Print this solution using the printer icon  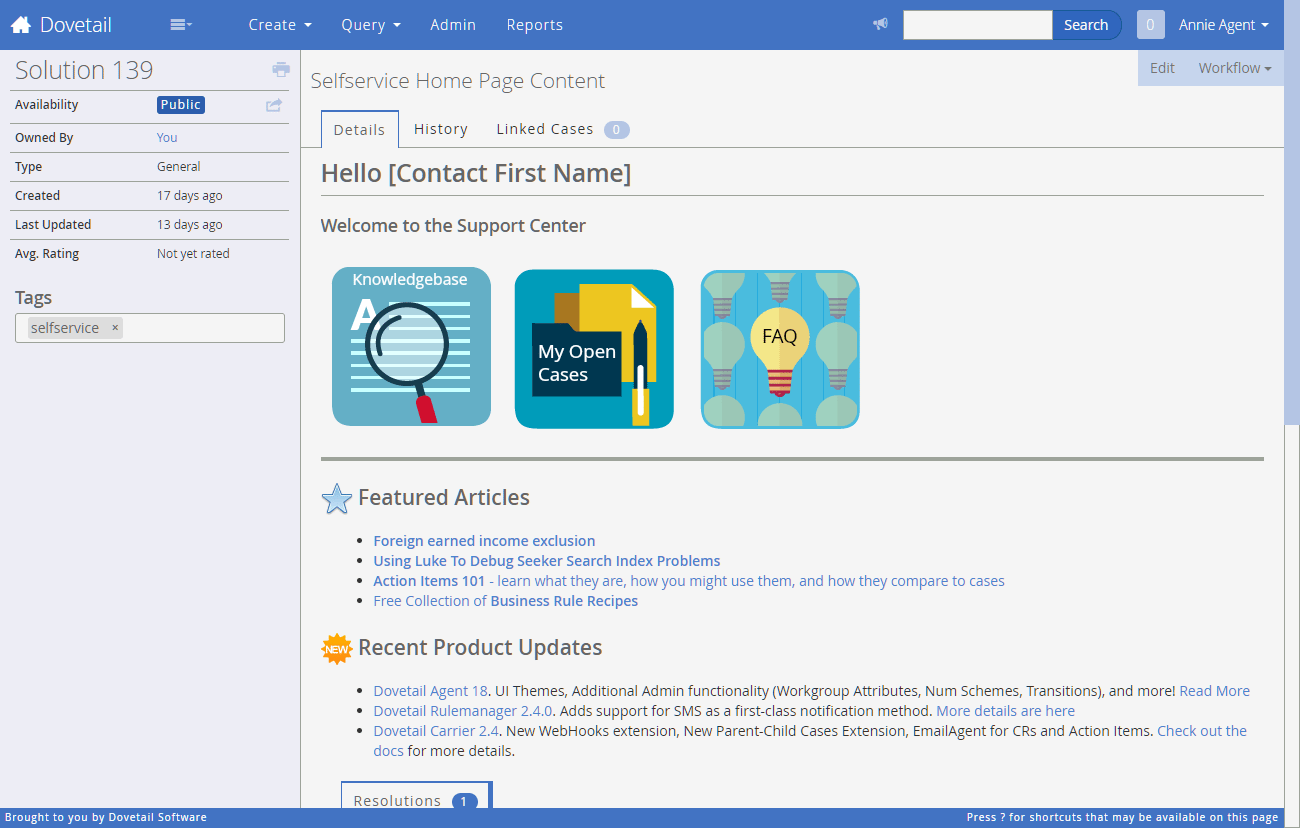pos(281,70)
